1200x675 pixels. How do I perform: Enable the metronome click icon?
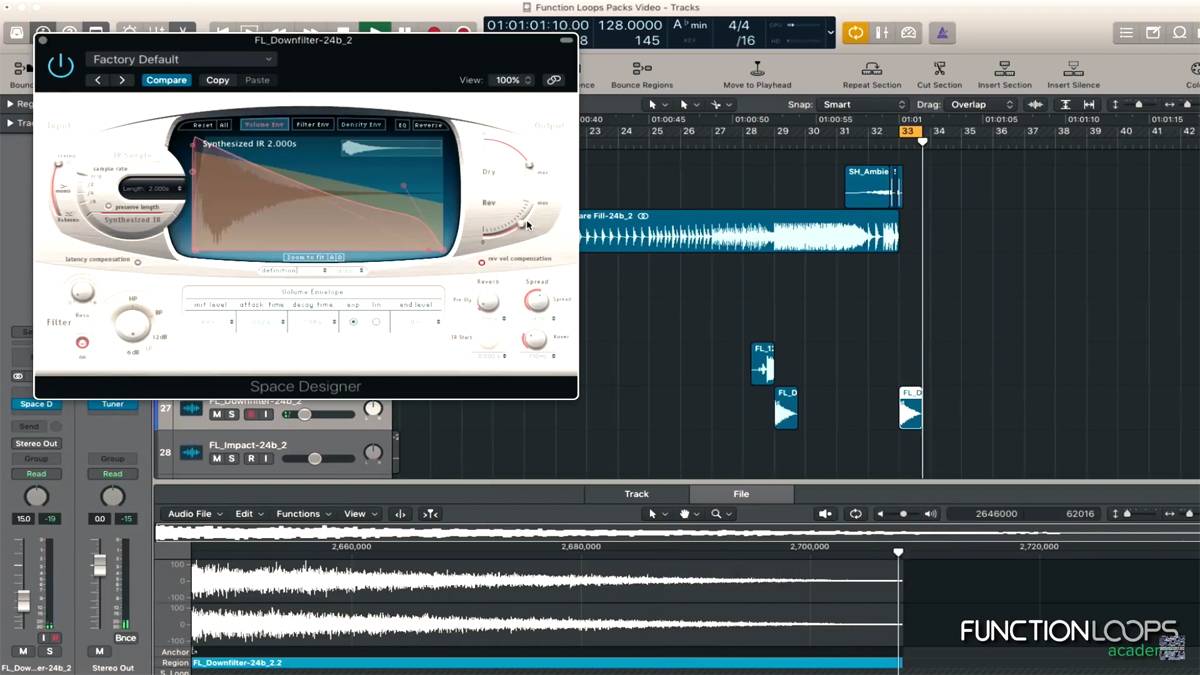941,33
